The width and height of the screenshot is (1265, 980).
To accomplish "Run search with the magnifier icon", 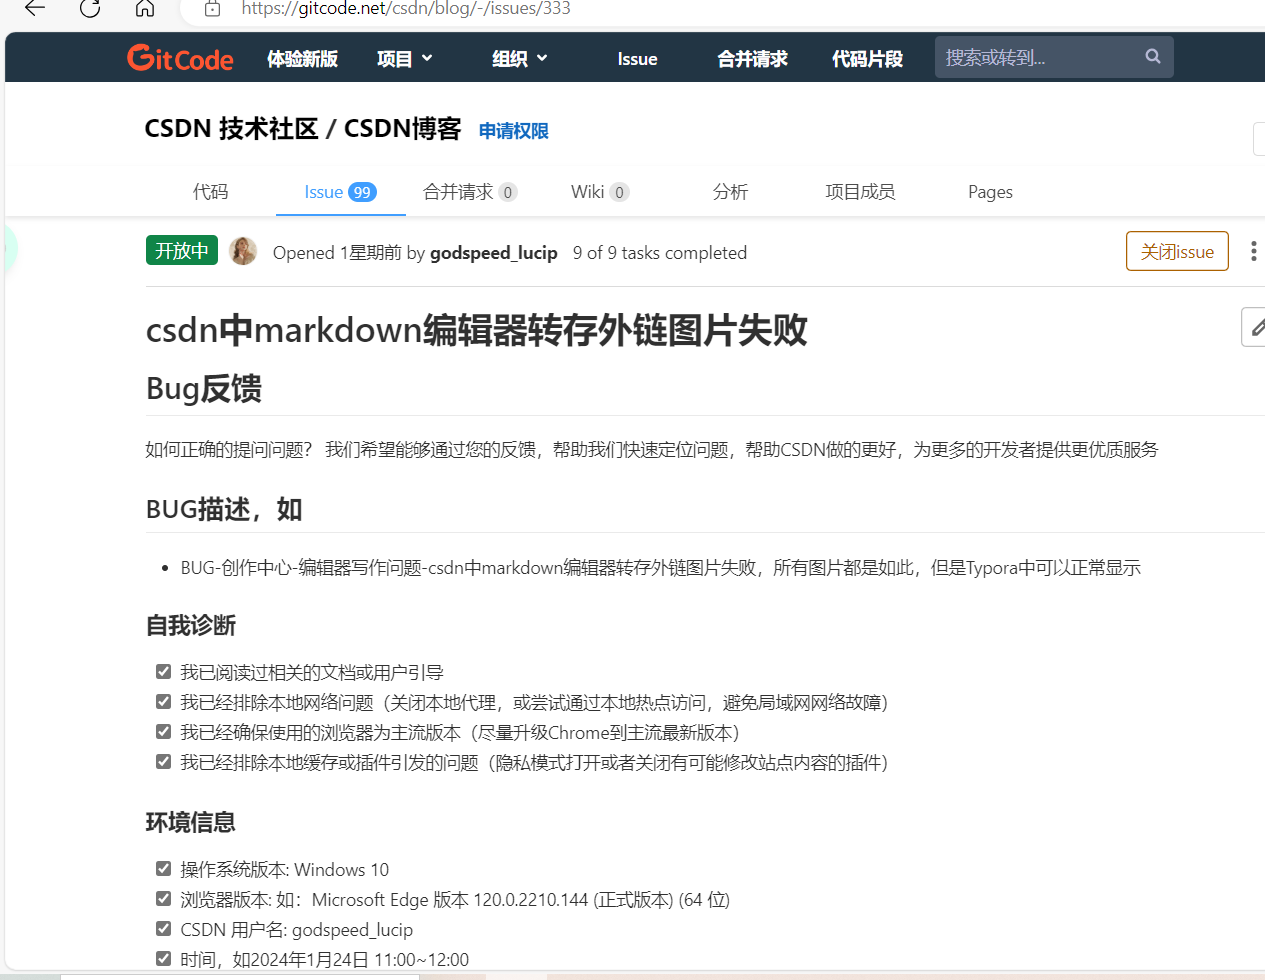I will 1152,57.
